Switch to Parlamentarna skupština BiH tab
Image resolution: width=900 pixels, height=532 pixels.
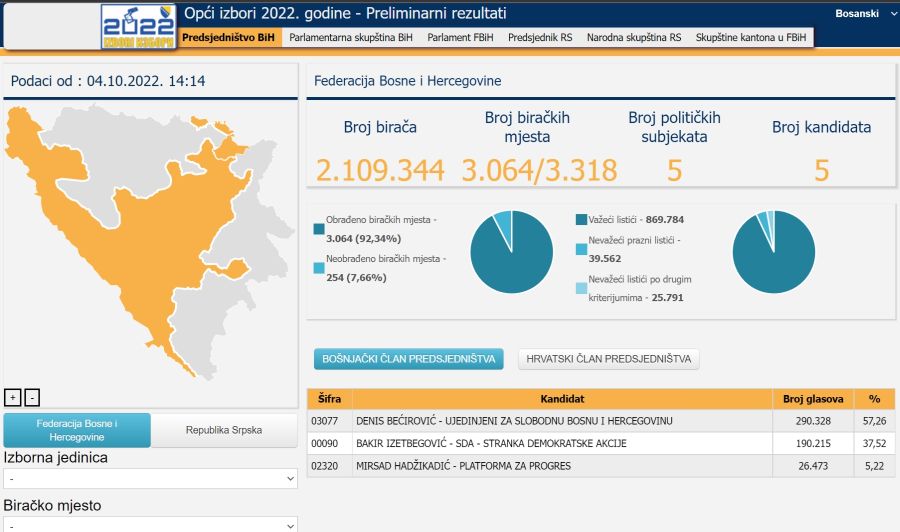[x=350, y=37]
